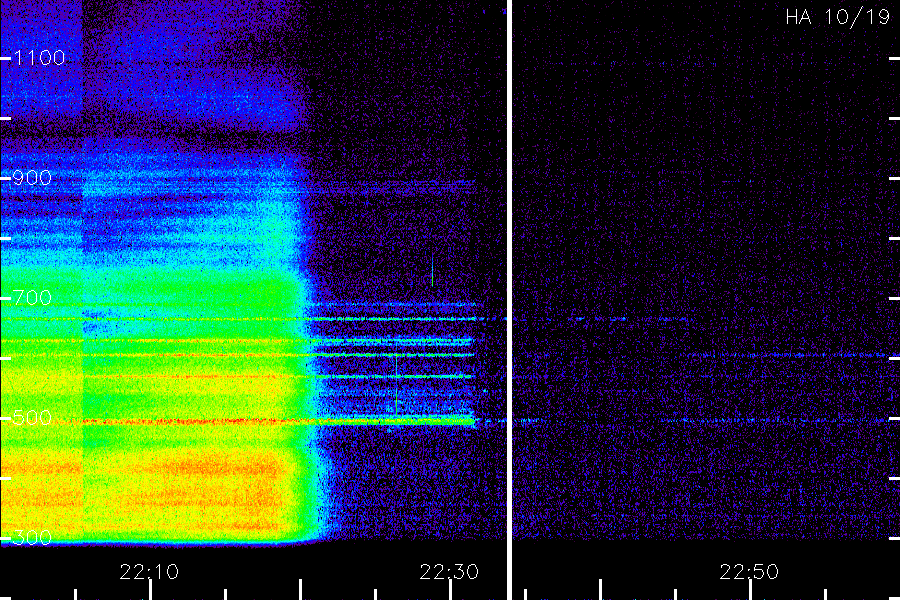Click the 900 frequency axis label
This screenshot has height=600, width=900.
pos(32,178)
